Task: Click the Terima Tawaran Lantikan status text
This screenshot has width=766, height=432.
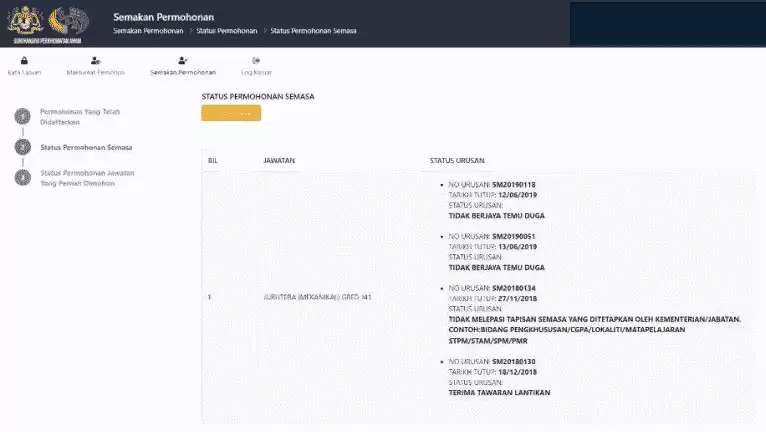Action: (499, 392)
